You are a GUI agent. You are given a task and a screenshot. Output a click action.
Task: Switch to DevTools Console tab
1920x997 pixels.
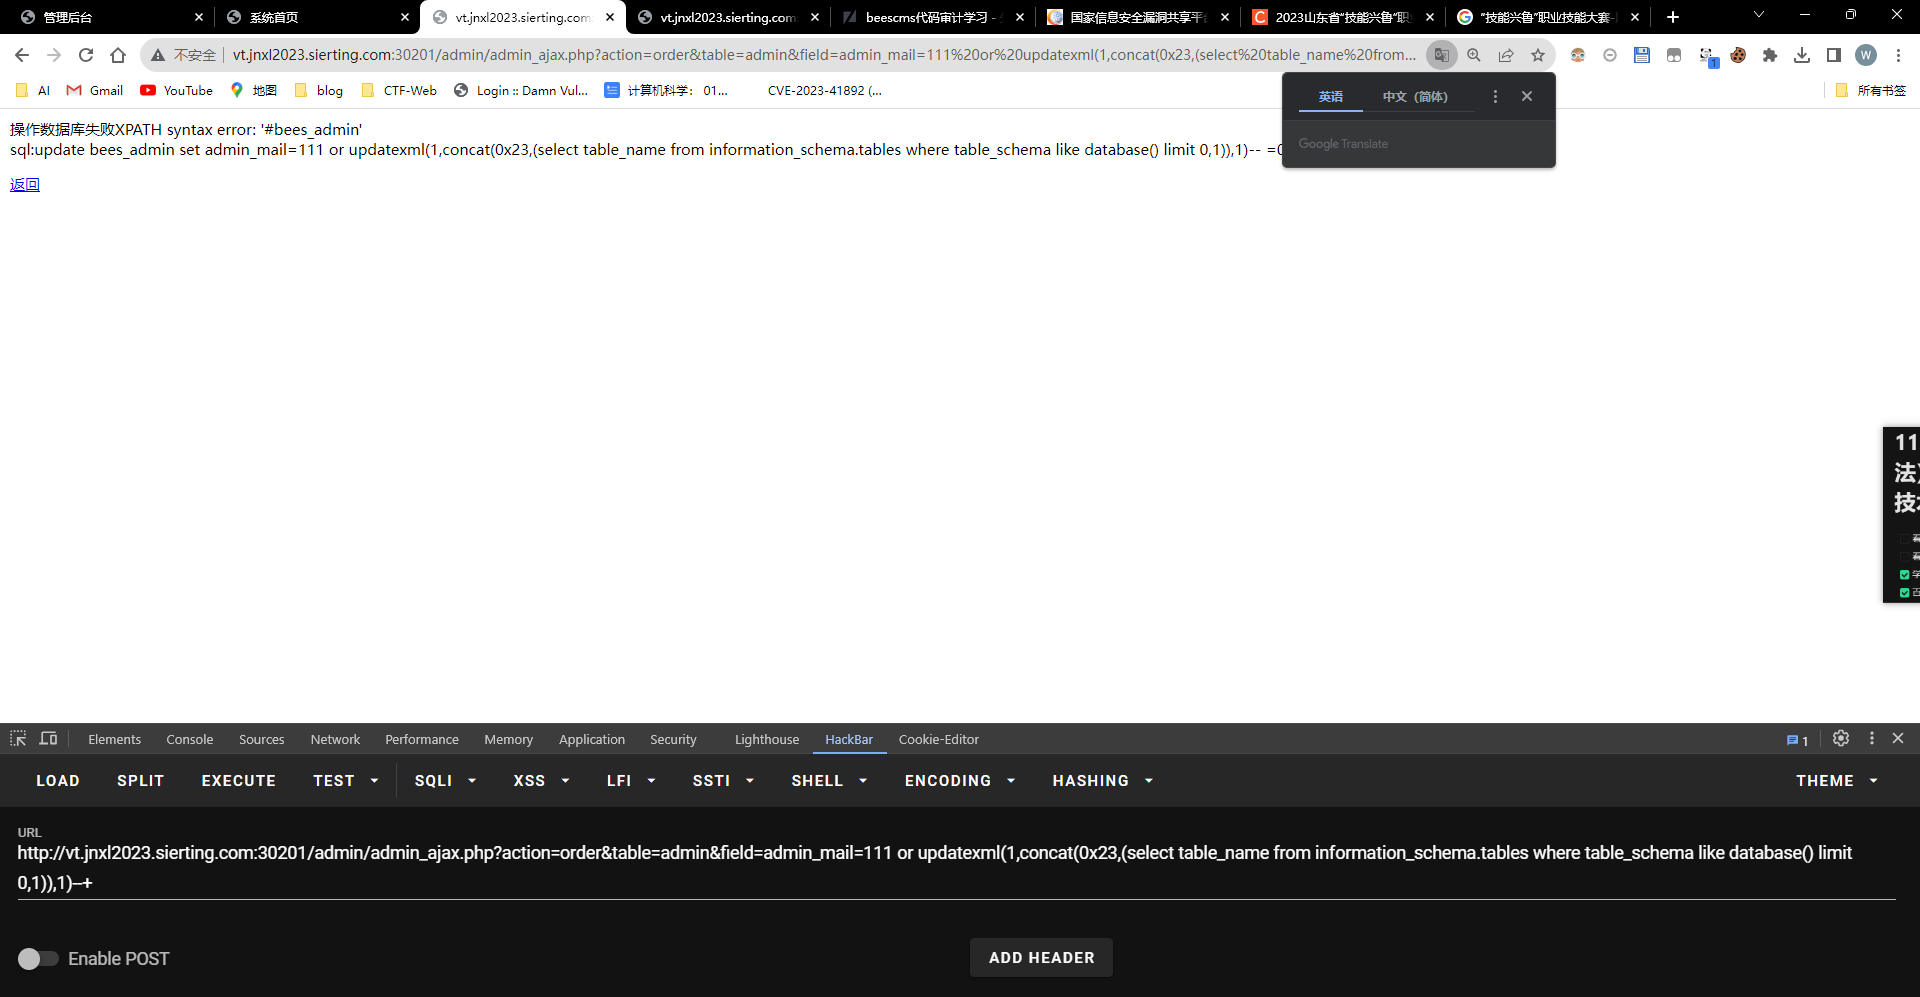(189, 740)
